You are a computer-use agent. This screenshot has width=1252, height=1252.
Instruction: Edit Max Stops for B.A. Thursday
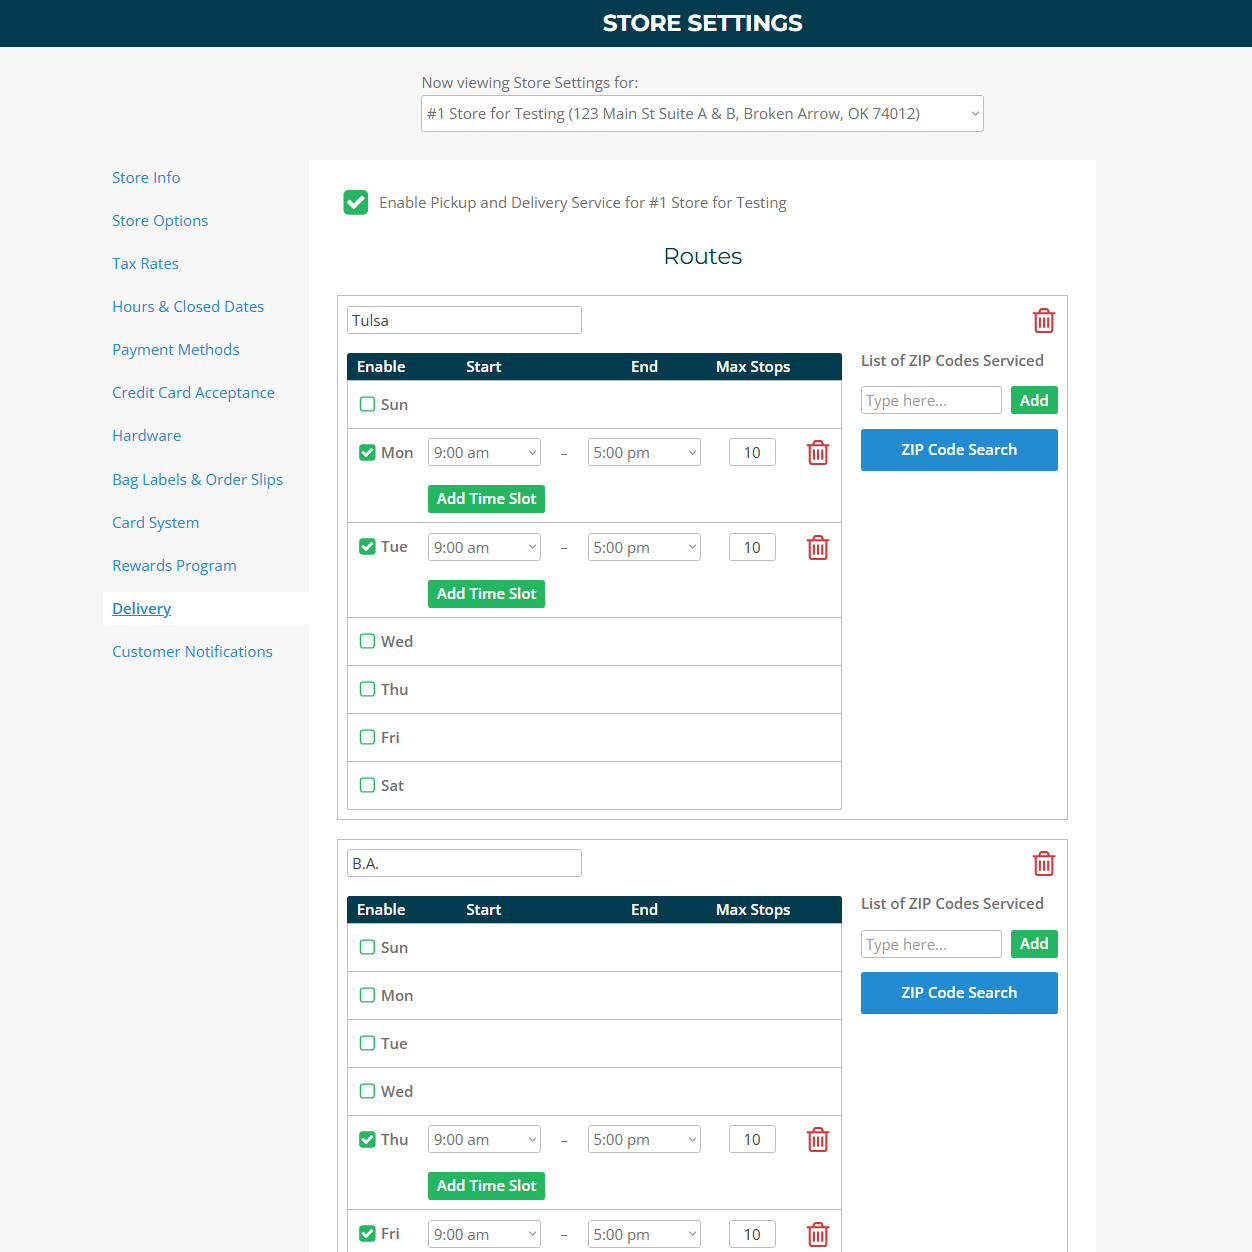click(x=752, y=1139)
